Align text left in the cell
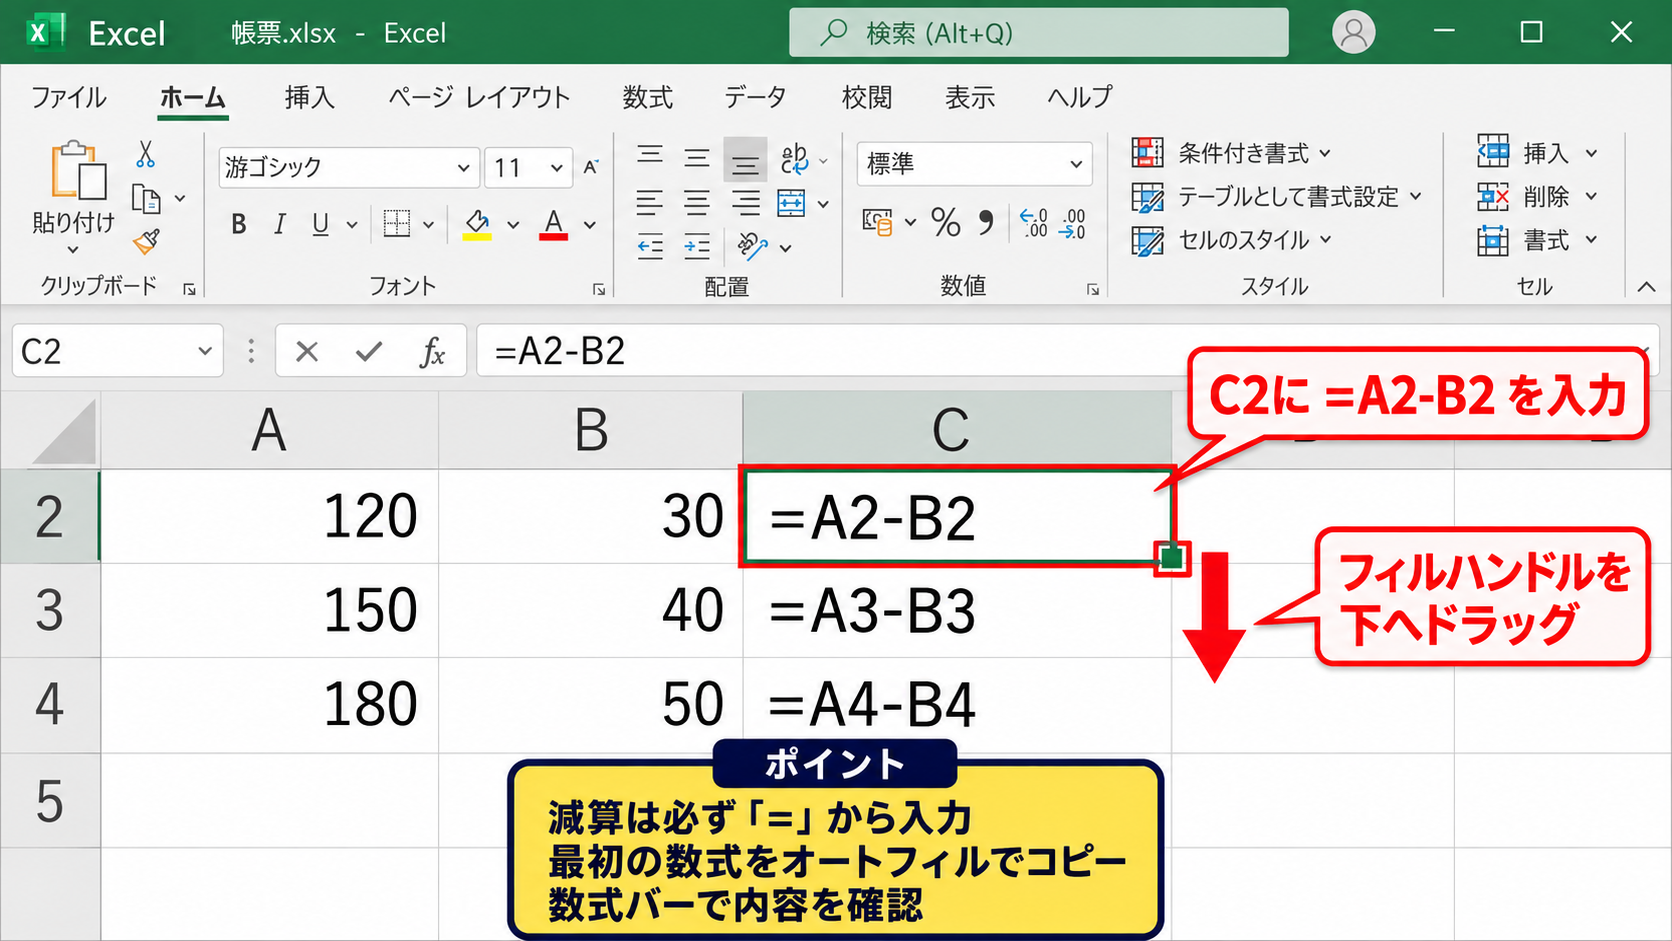This screenshot has width=1672, height=941. tap(650, 203)
